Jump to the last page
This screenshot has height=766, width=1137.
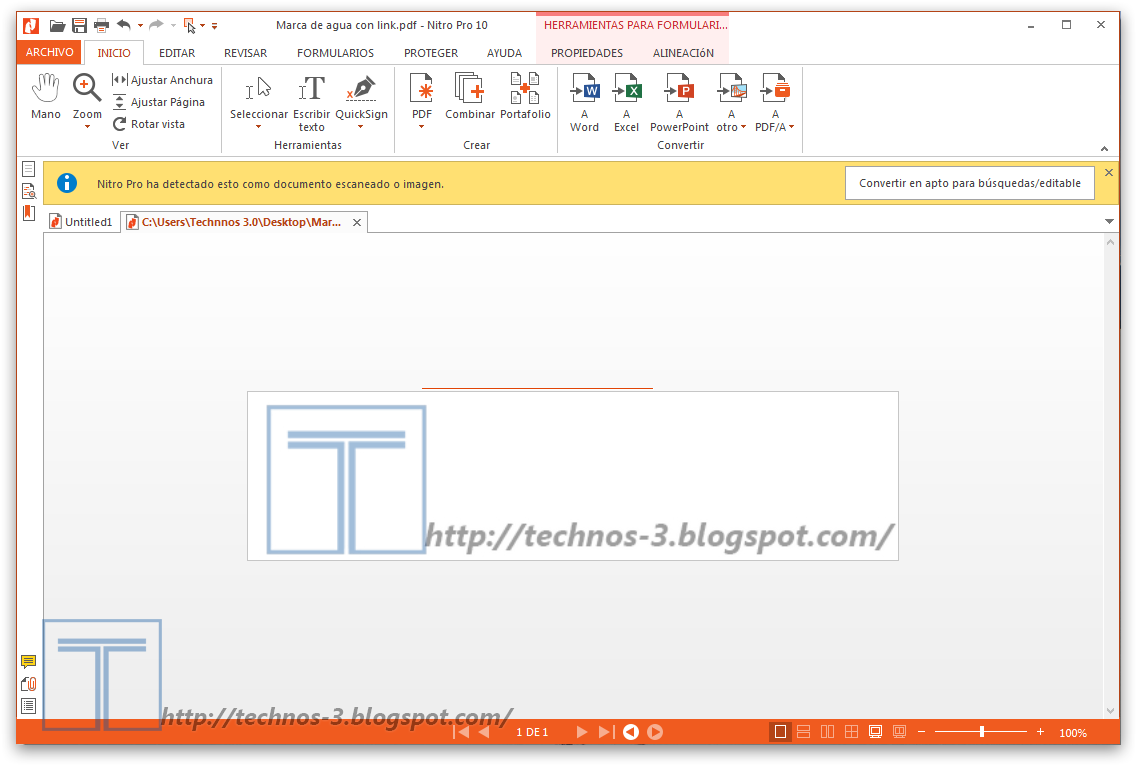coord(606,732)
